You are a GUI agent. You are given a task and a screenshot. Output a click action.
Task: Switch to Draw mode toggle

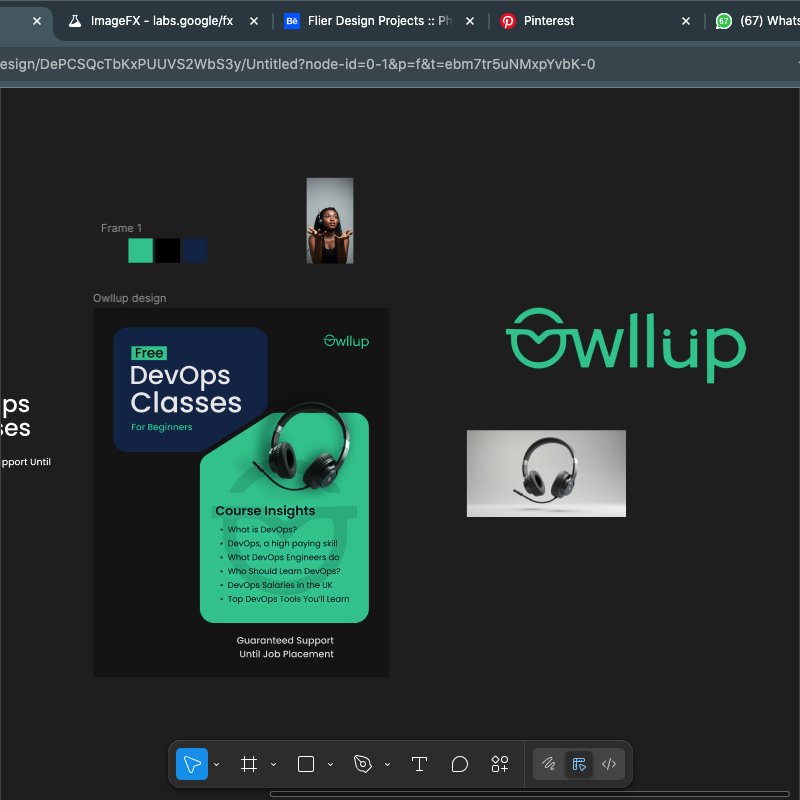pos(548,764)
